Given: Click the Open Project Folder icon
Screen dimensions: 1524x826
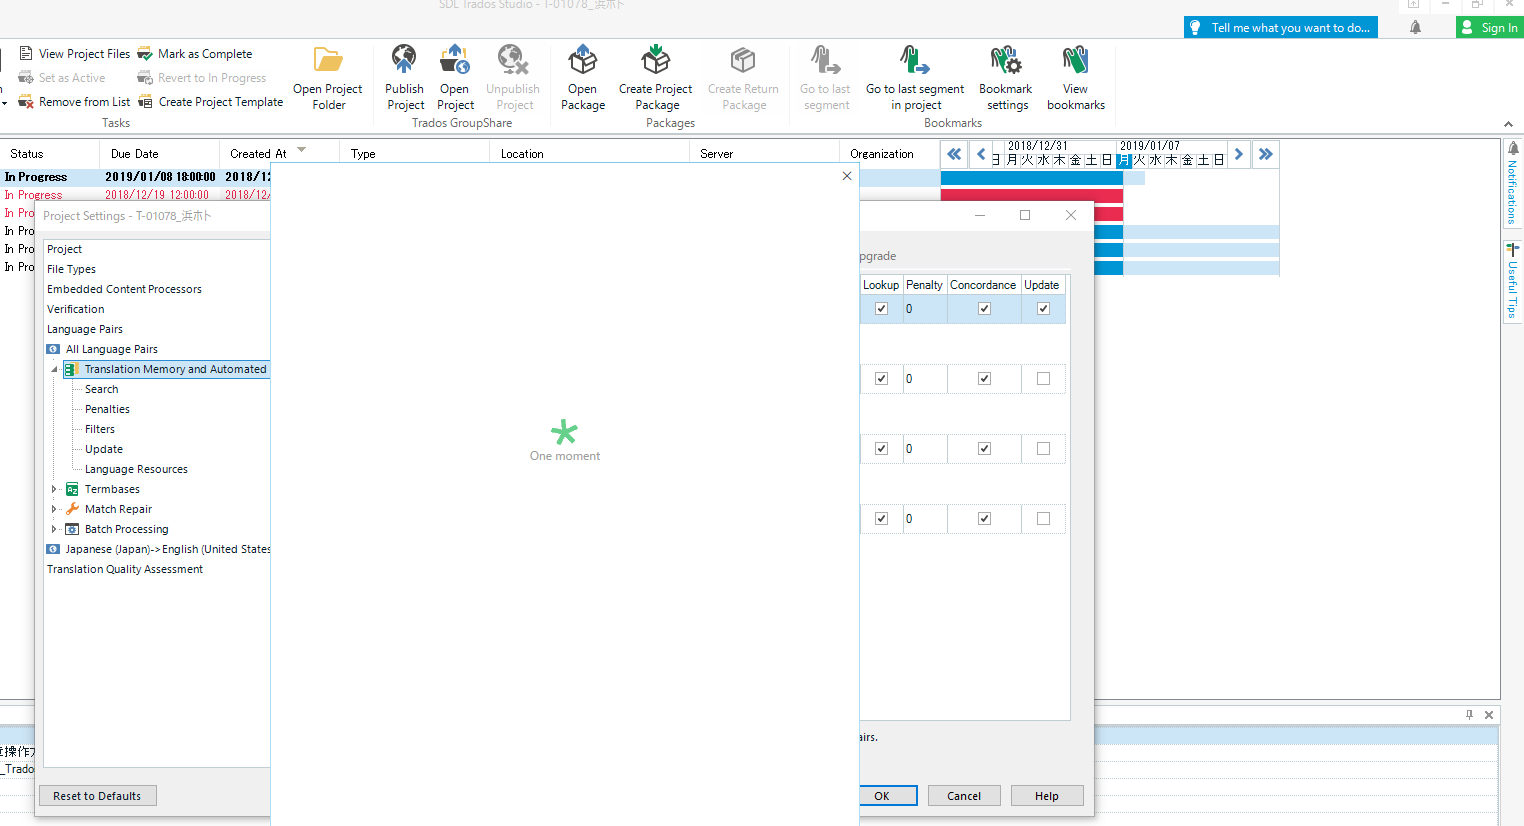Looking at the screenshot, I should (x=328, y=61).
